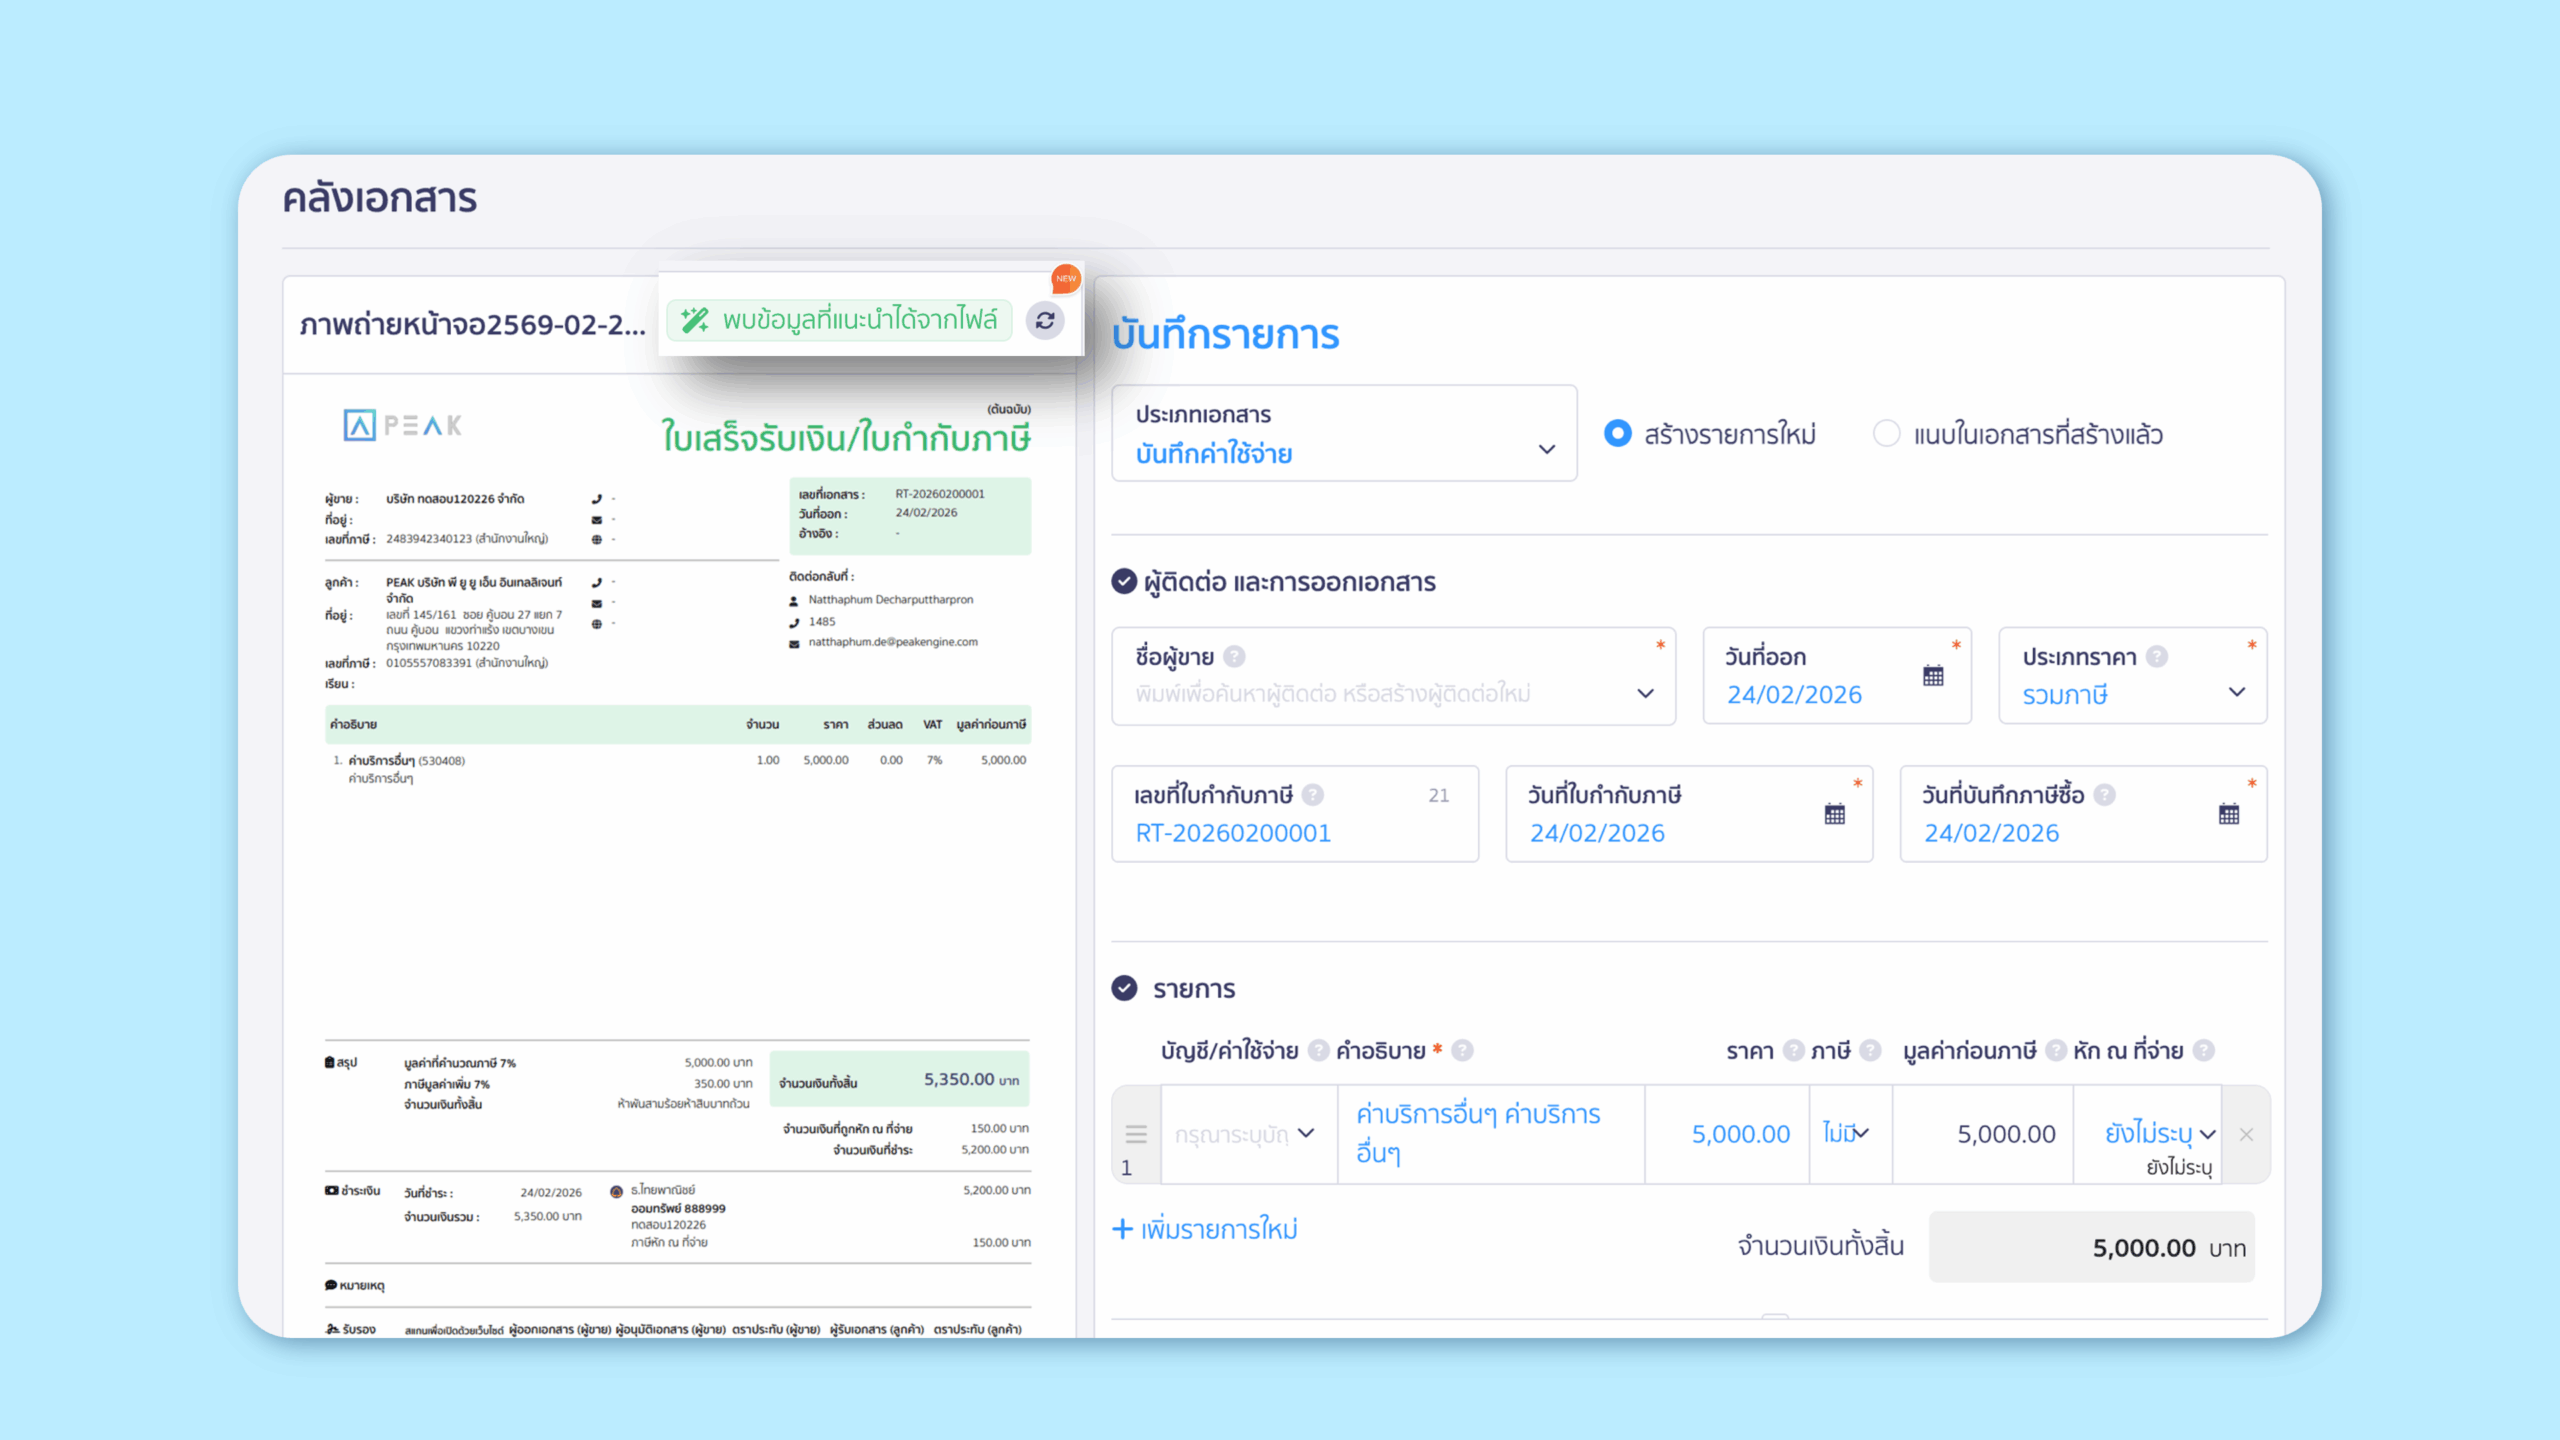The width and height of the screenshot is (2560, 1440).
Task: Click the refresh icon beside the suggestion banner
Action: [1045, 321]
